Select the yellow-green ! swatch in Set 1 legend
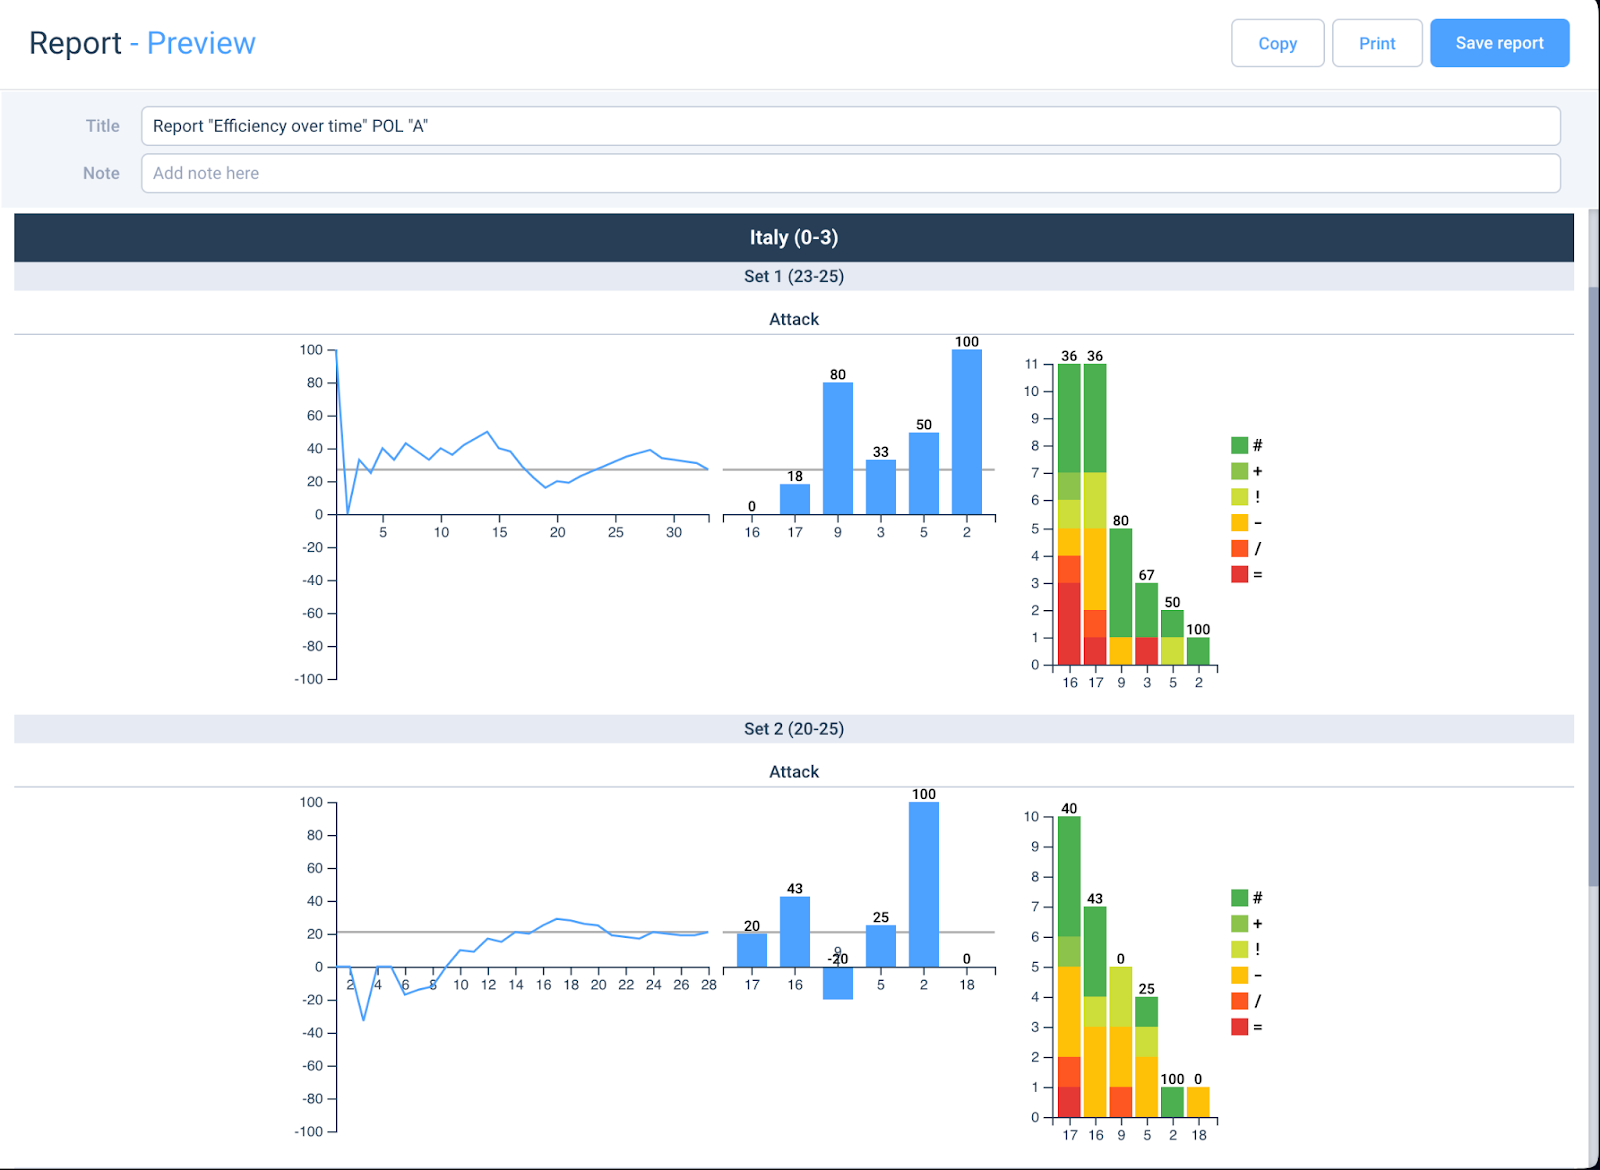 (1239, 497)
